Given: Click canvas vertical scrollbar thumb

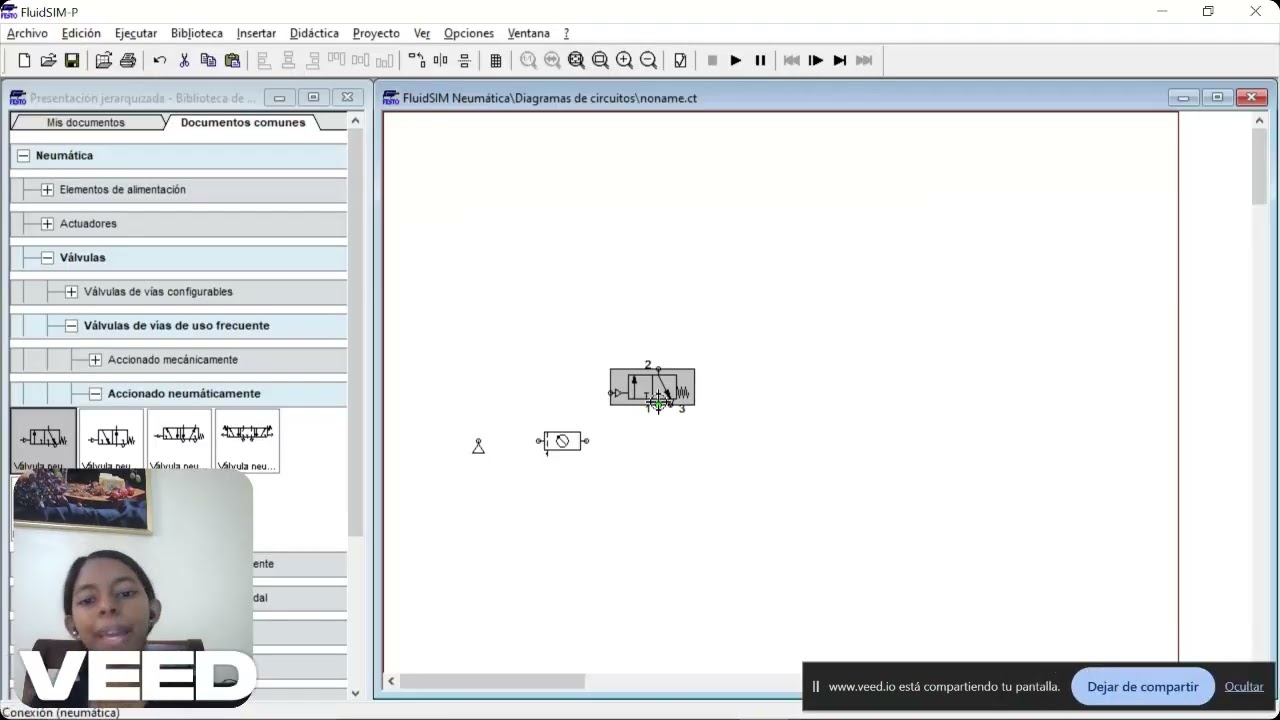Looking at the screenshot, I should click(1259, 167).
